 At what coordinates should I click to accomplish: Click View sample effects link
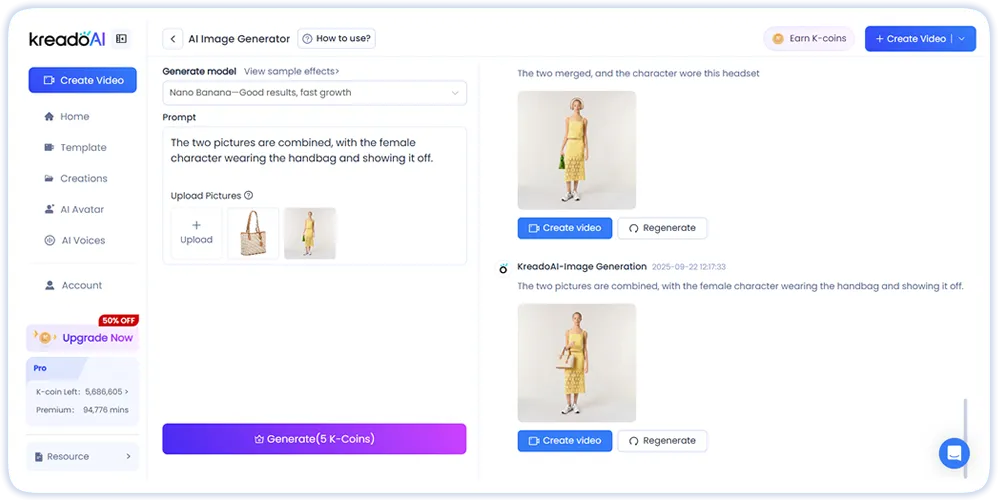(291, 71)
